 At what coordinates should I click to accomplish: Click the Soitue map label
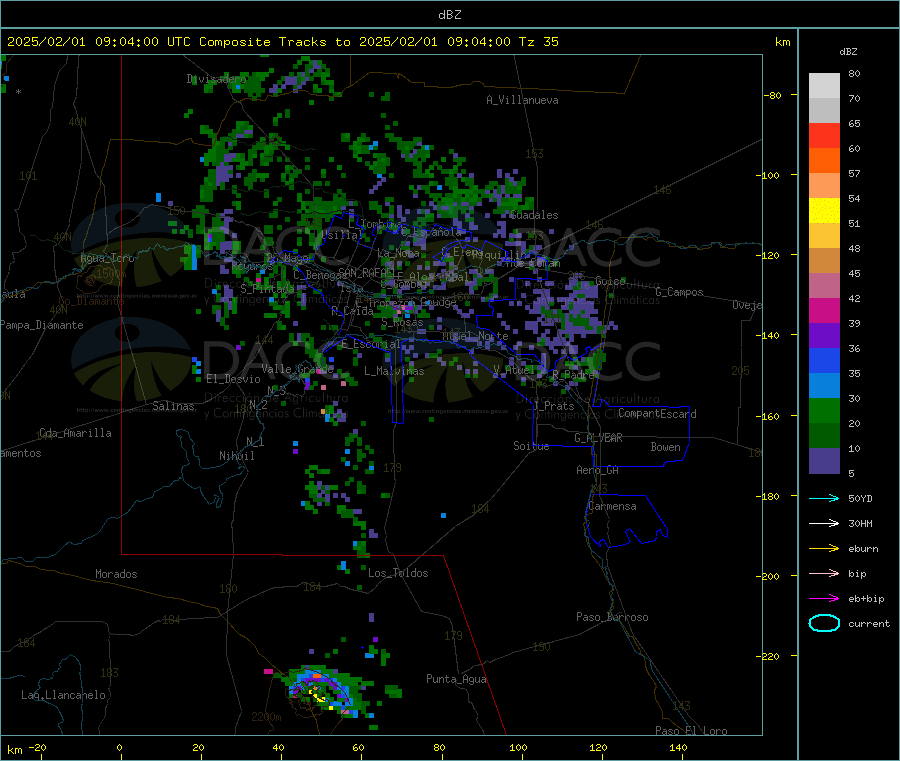pyautogui.click(x=531, y=446)
